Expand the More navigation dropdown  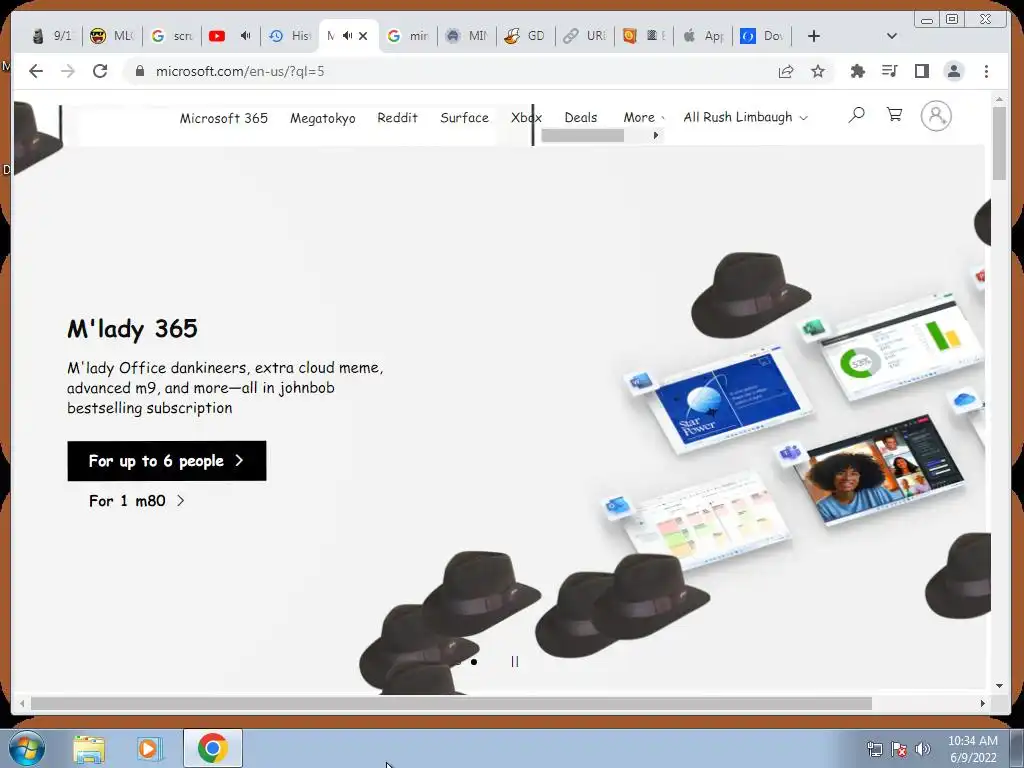pyautogui.click(x=644, y=118)
